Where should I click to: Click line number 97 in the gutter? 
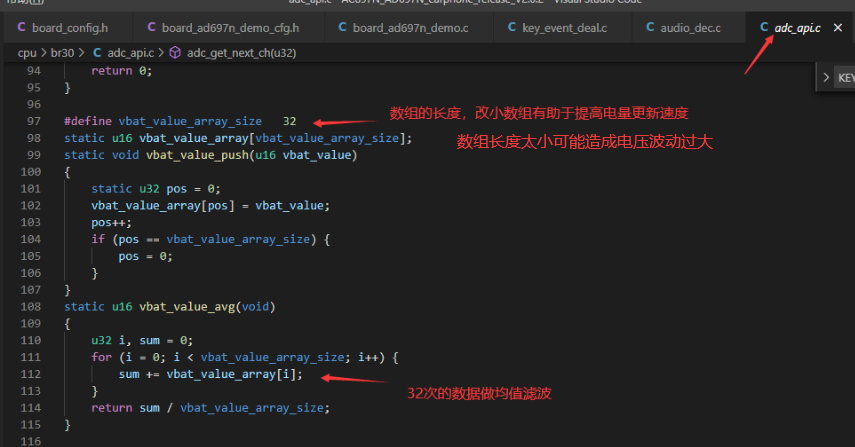(34, 121)
